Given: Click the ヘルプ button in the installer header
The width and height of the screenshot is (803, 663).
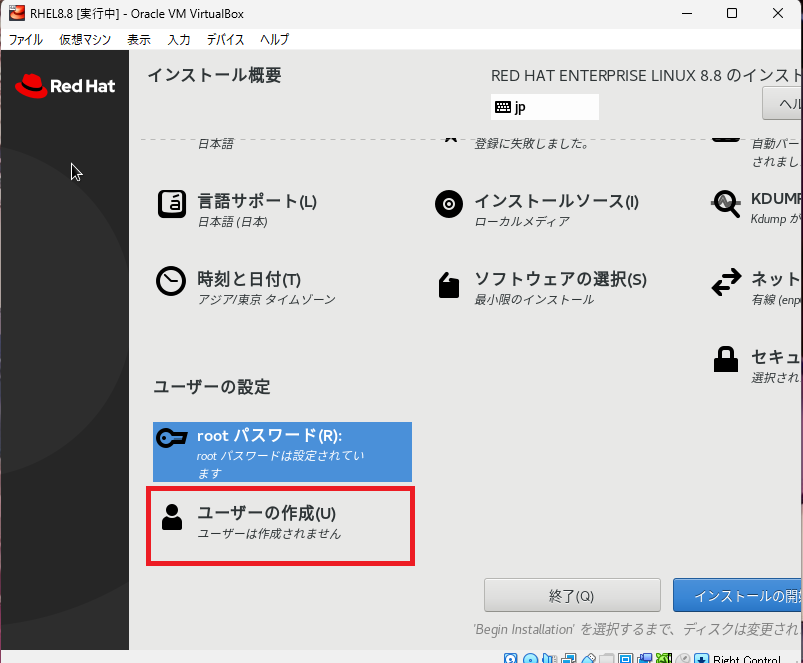Looking at the screenshot, I should (782, 104).
